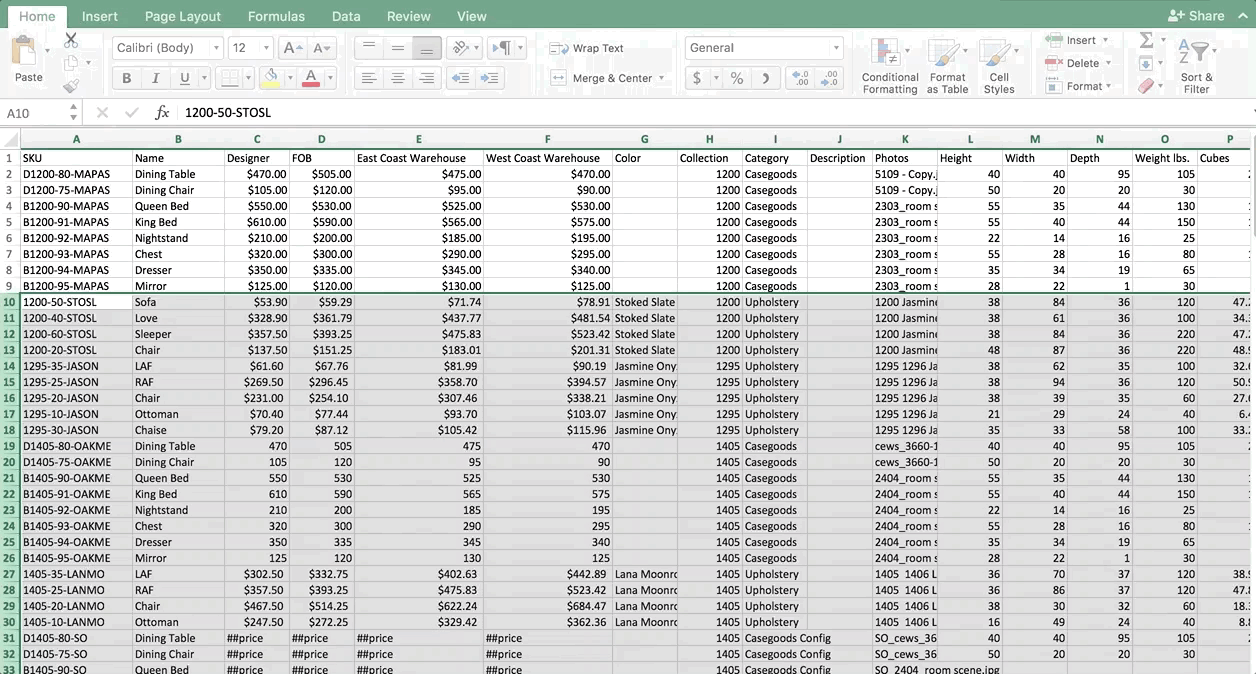Open Cell Styles gallery
Image resolution: width=1256 pixels, height=674 pixels.
[x=998, y=66]
